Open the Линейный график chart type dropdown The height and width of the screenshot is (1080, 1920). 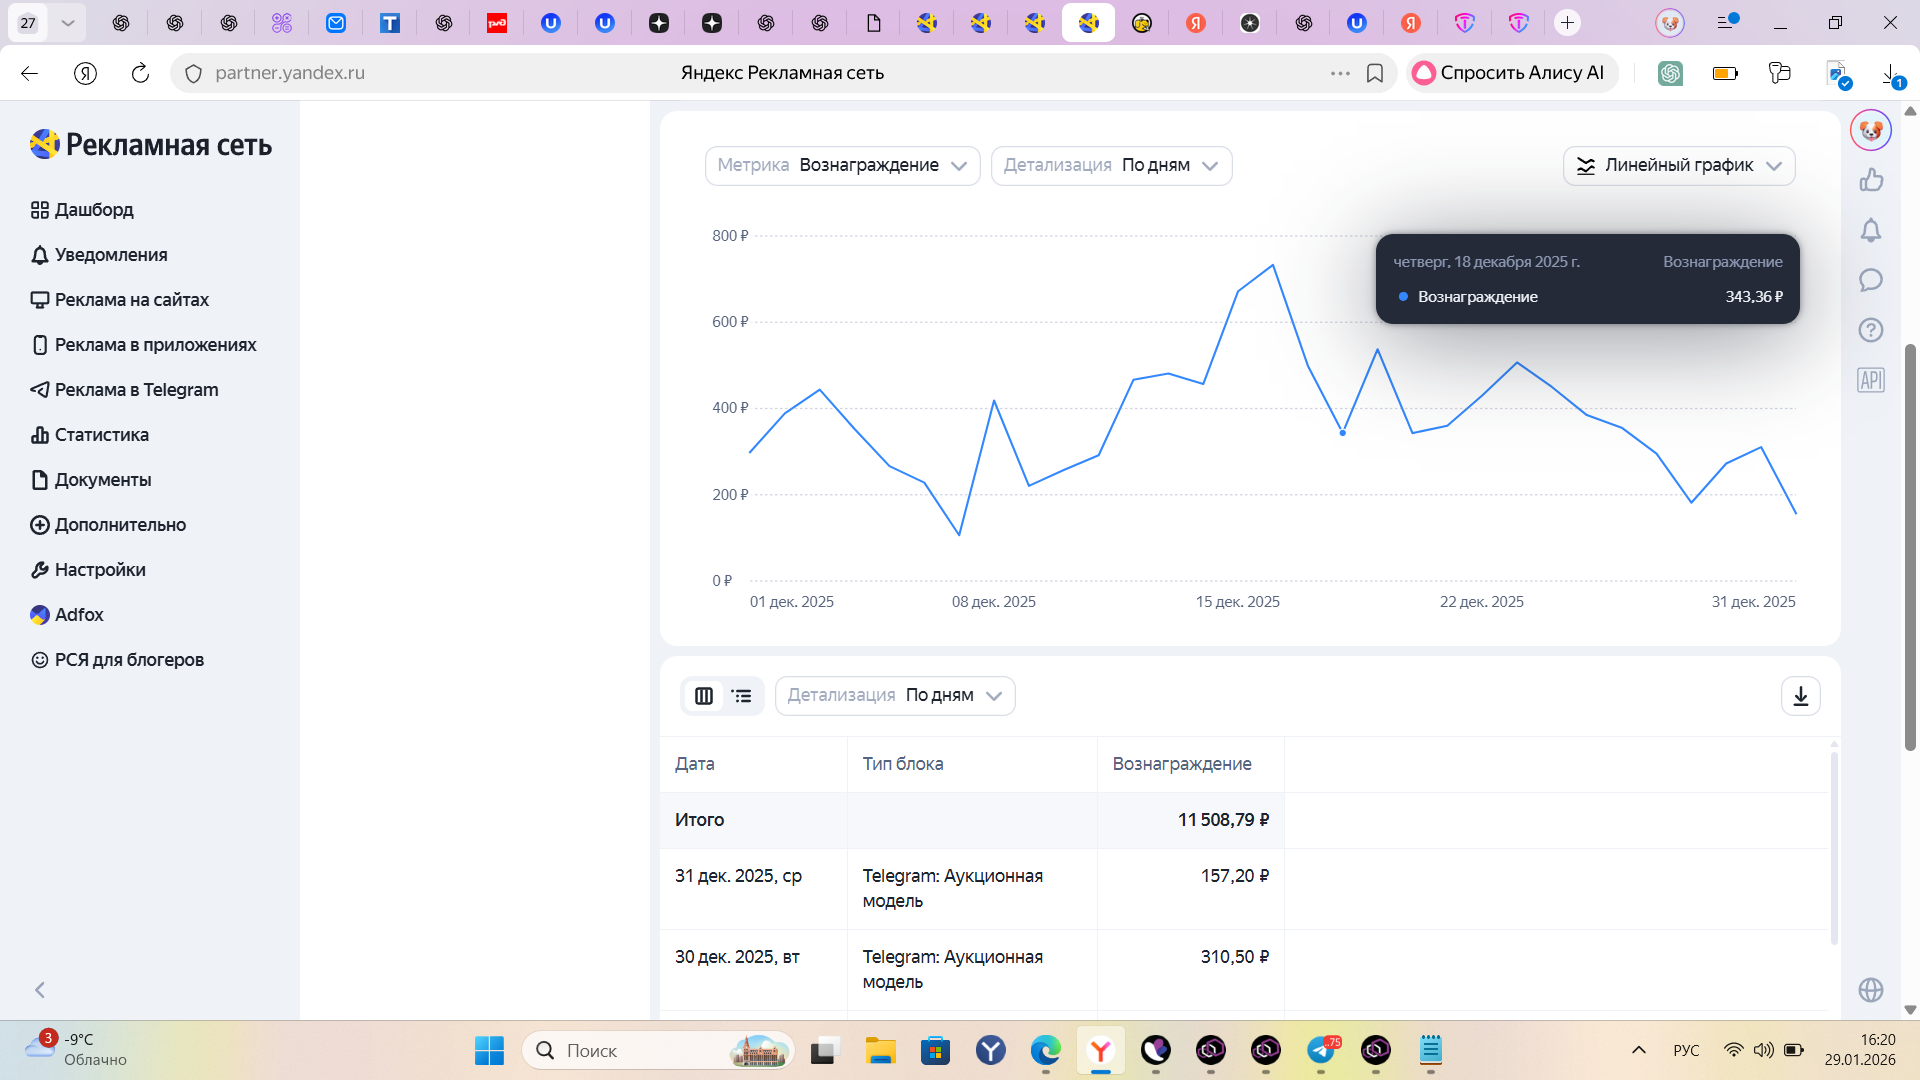[1678, 166]
